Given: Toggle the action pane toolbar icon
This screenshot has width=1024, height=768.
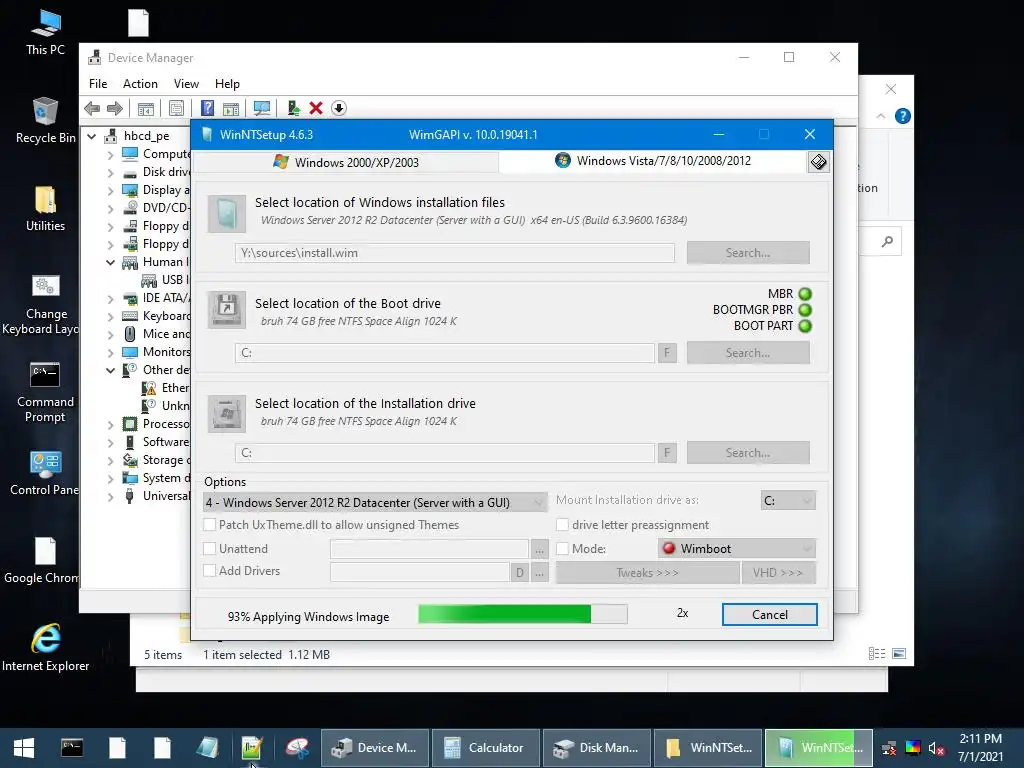Looking at the screenshot, I should point(231,108).
